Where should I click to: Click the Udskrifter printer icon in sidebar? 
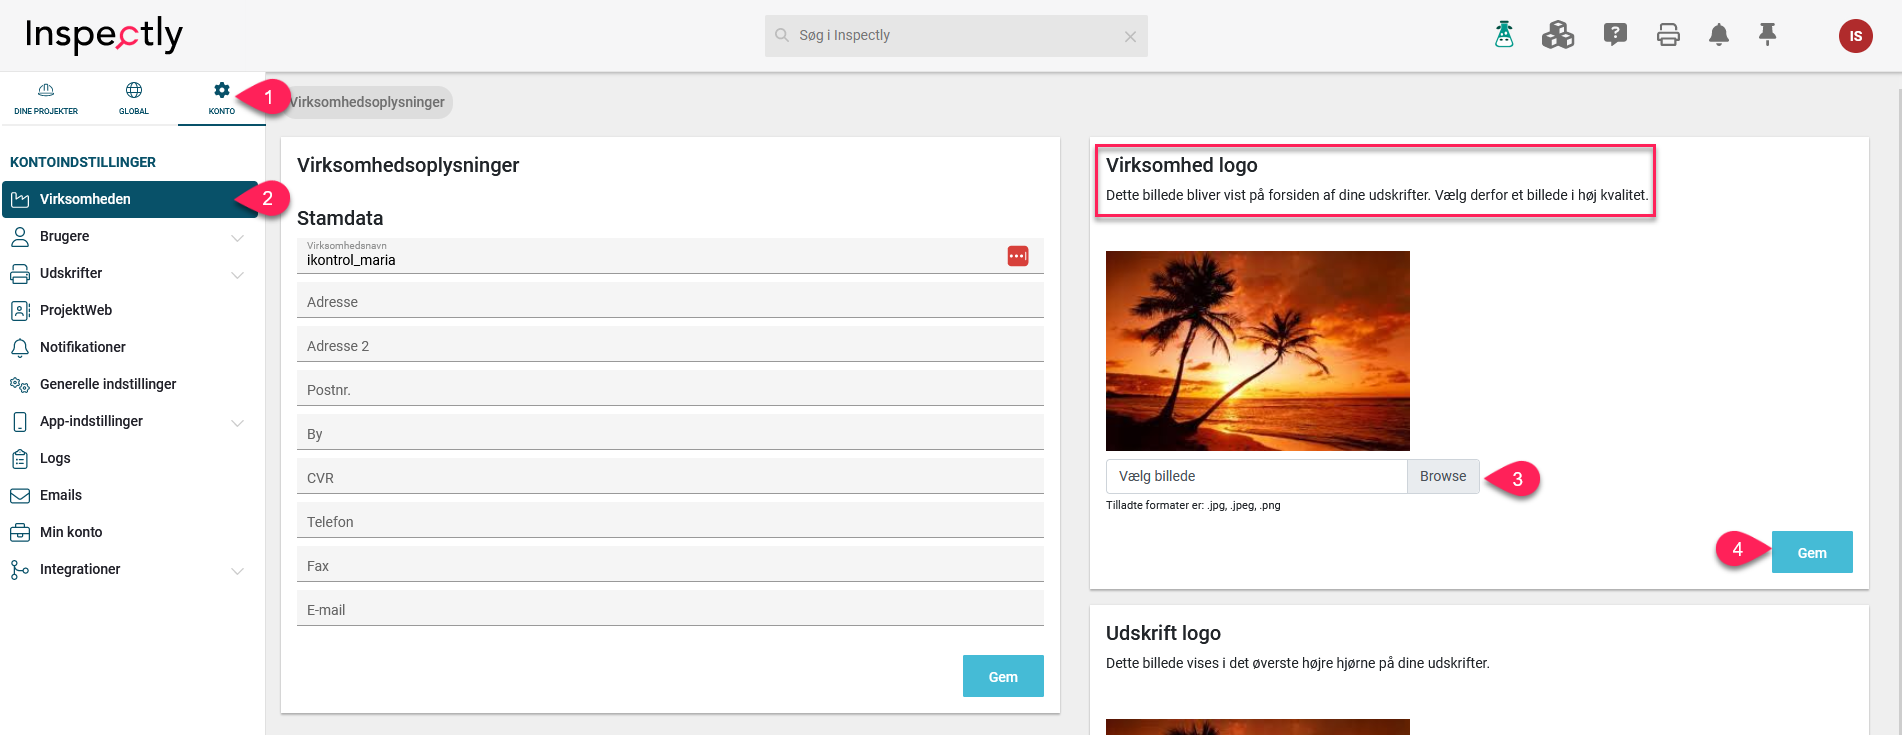20,273
